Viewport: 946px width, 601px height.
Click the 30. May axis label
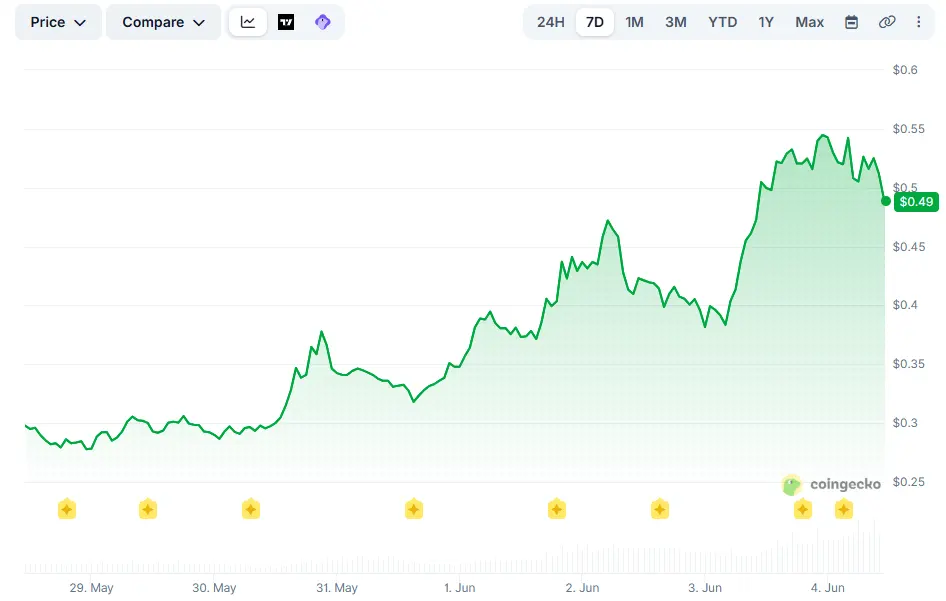pyautogui.click(x=214, y=588)
